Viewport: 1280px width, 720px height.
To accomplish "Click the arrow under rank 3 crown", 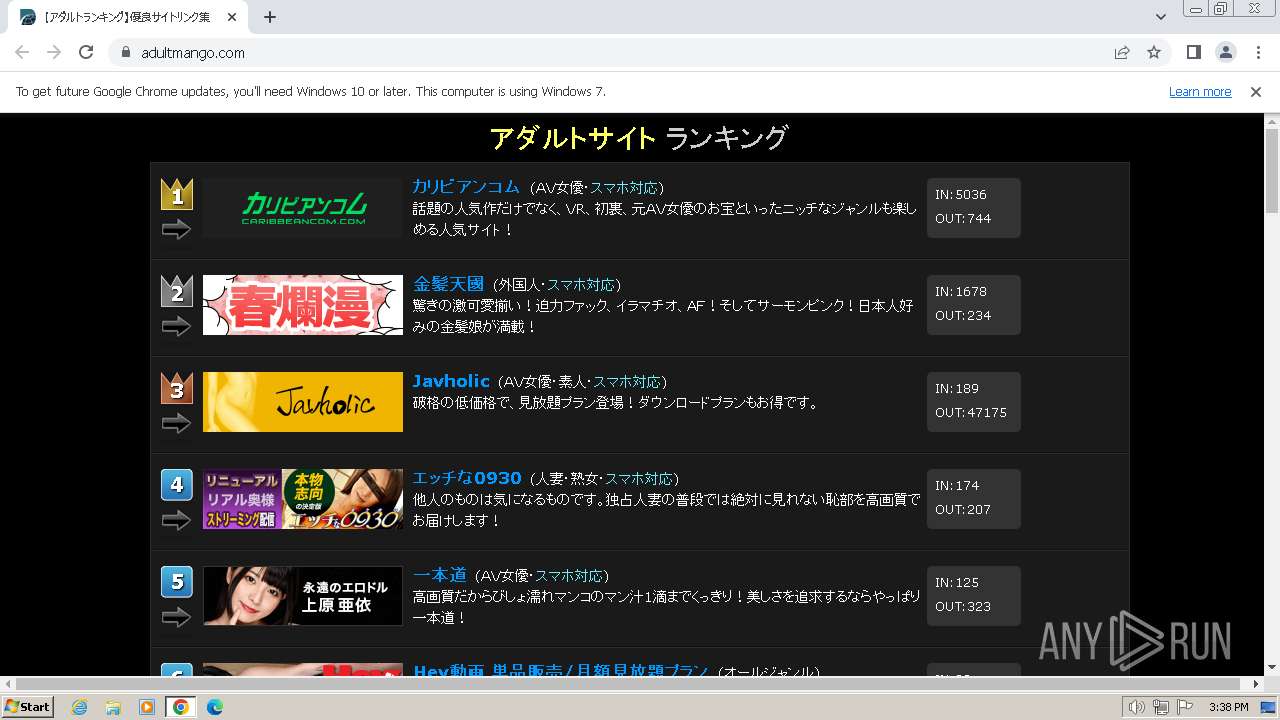I will coord(176,424).
